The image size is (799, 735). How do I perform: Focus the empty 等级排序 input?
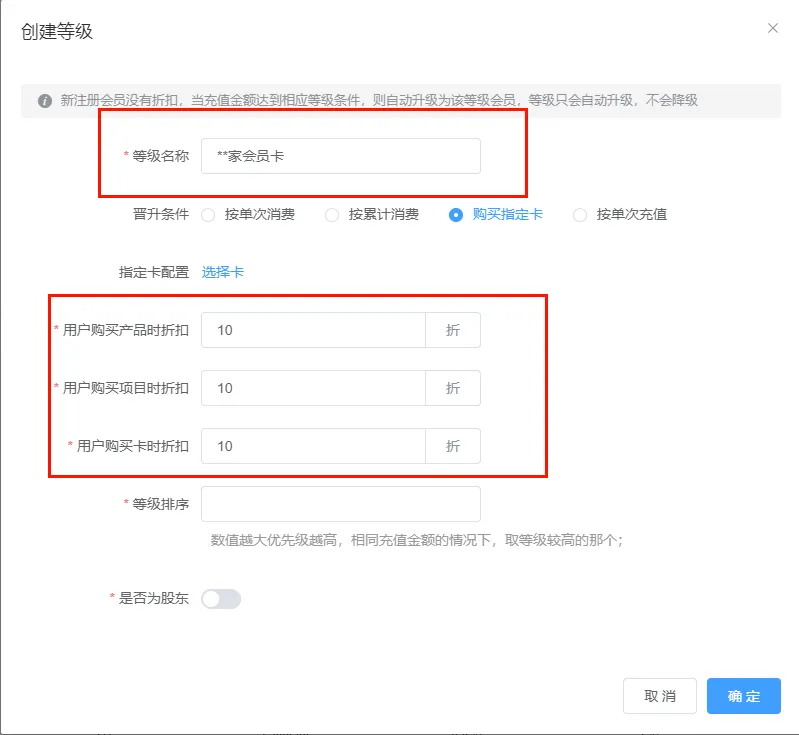pos(340,504)
